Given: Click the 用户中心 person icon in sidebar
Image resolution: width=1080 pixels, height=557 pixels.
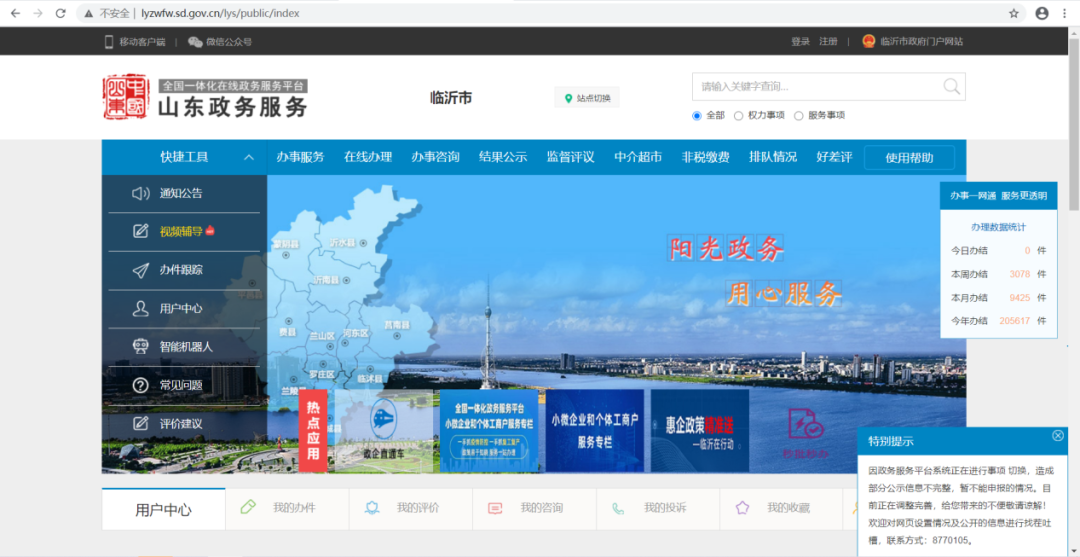Looking at the screenshot, I should (141, 309).
